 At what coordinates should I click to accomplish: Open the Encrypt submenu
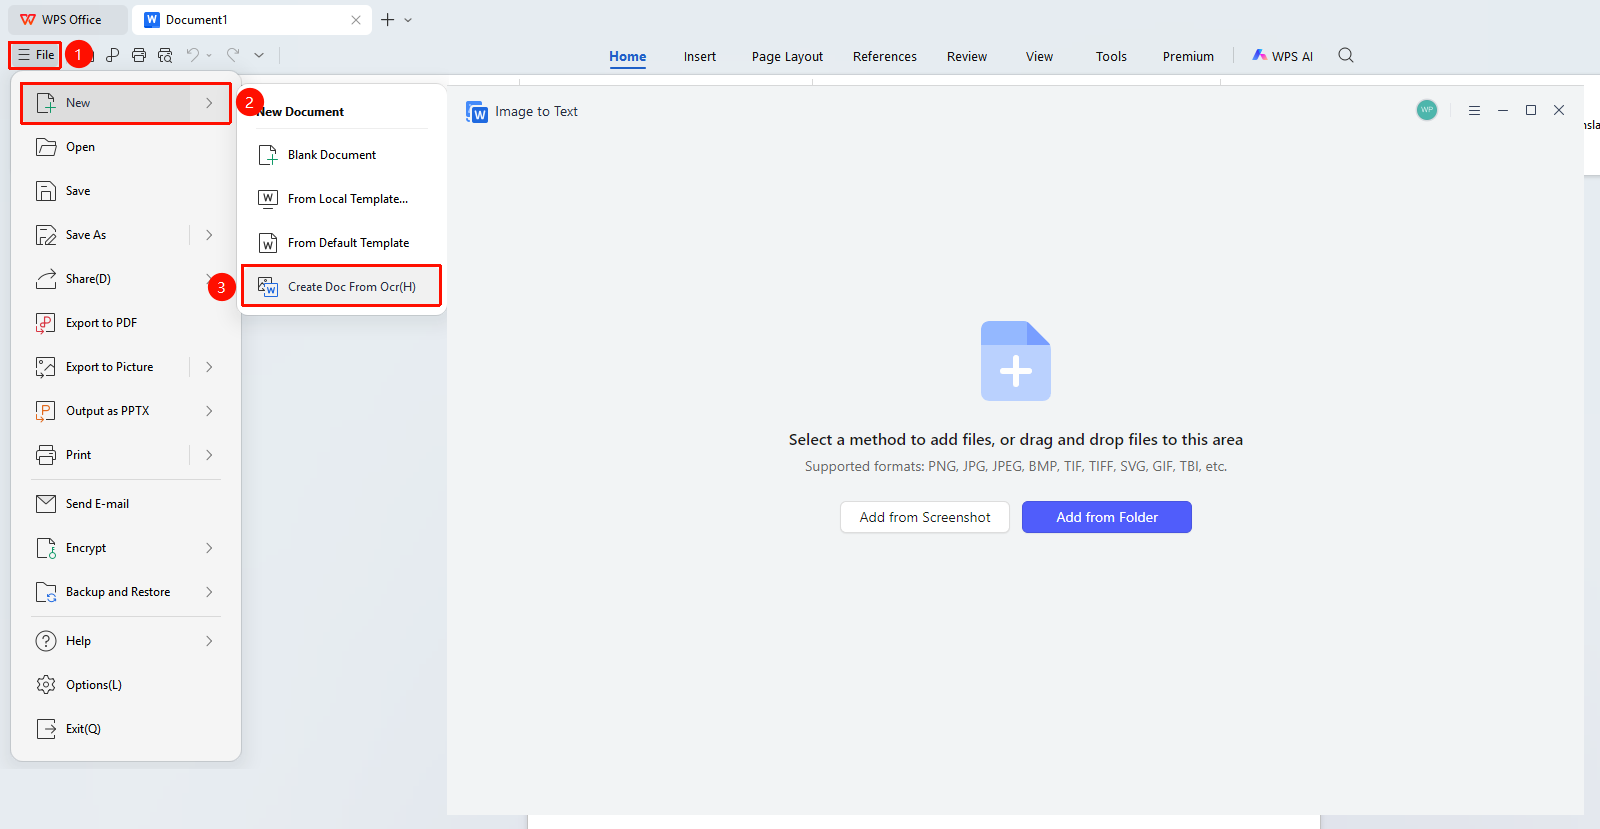(126, 548)
